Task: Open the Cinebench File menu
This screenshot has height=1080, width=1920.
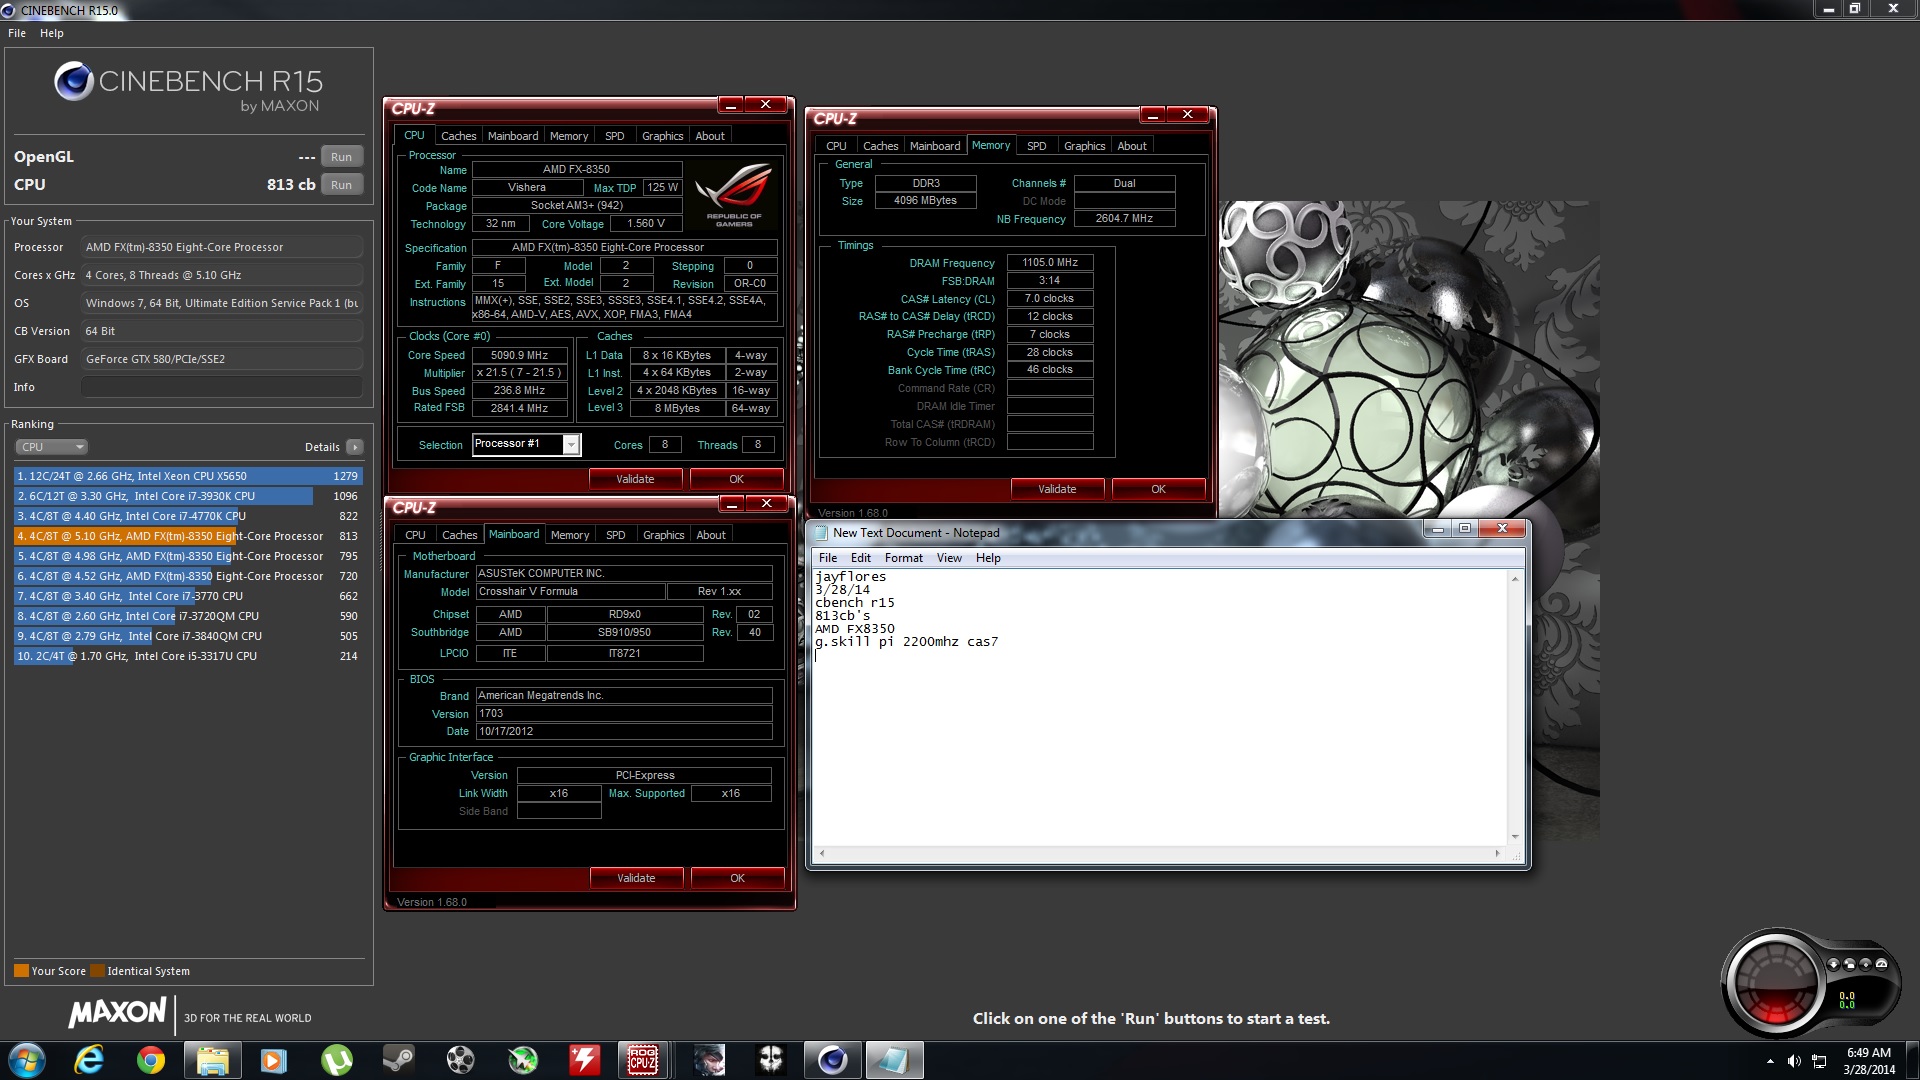Action: [x=17, y=33]
